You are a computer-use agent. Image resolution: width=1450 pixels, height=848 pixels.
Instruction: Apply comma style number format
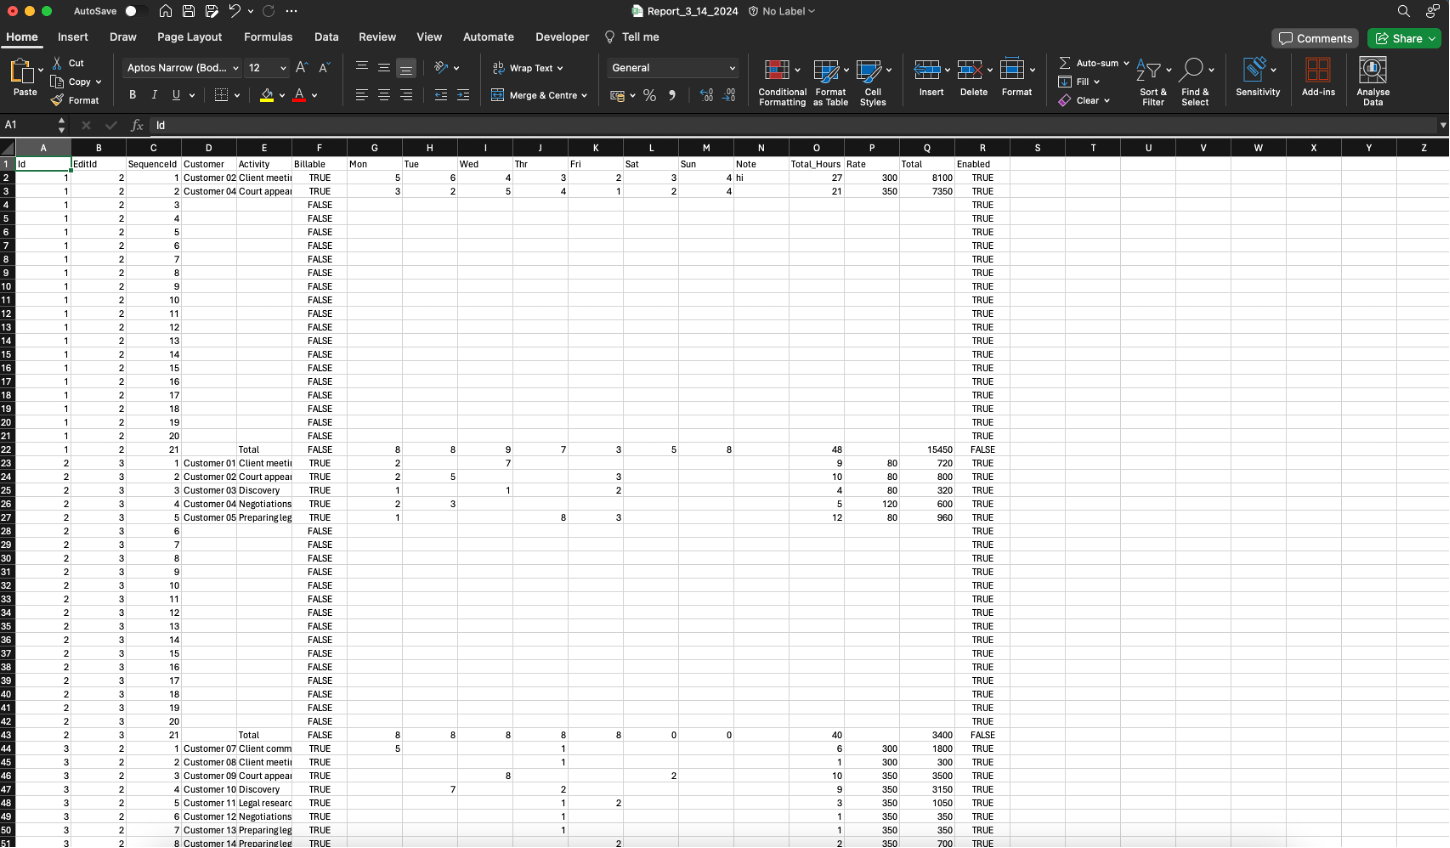(672, 95)
